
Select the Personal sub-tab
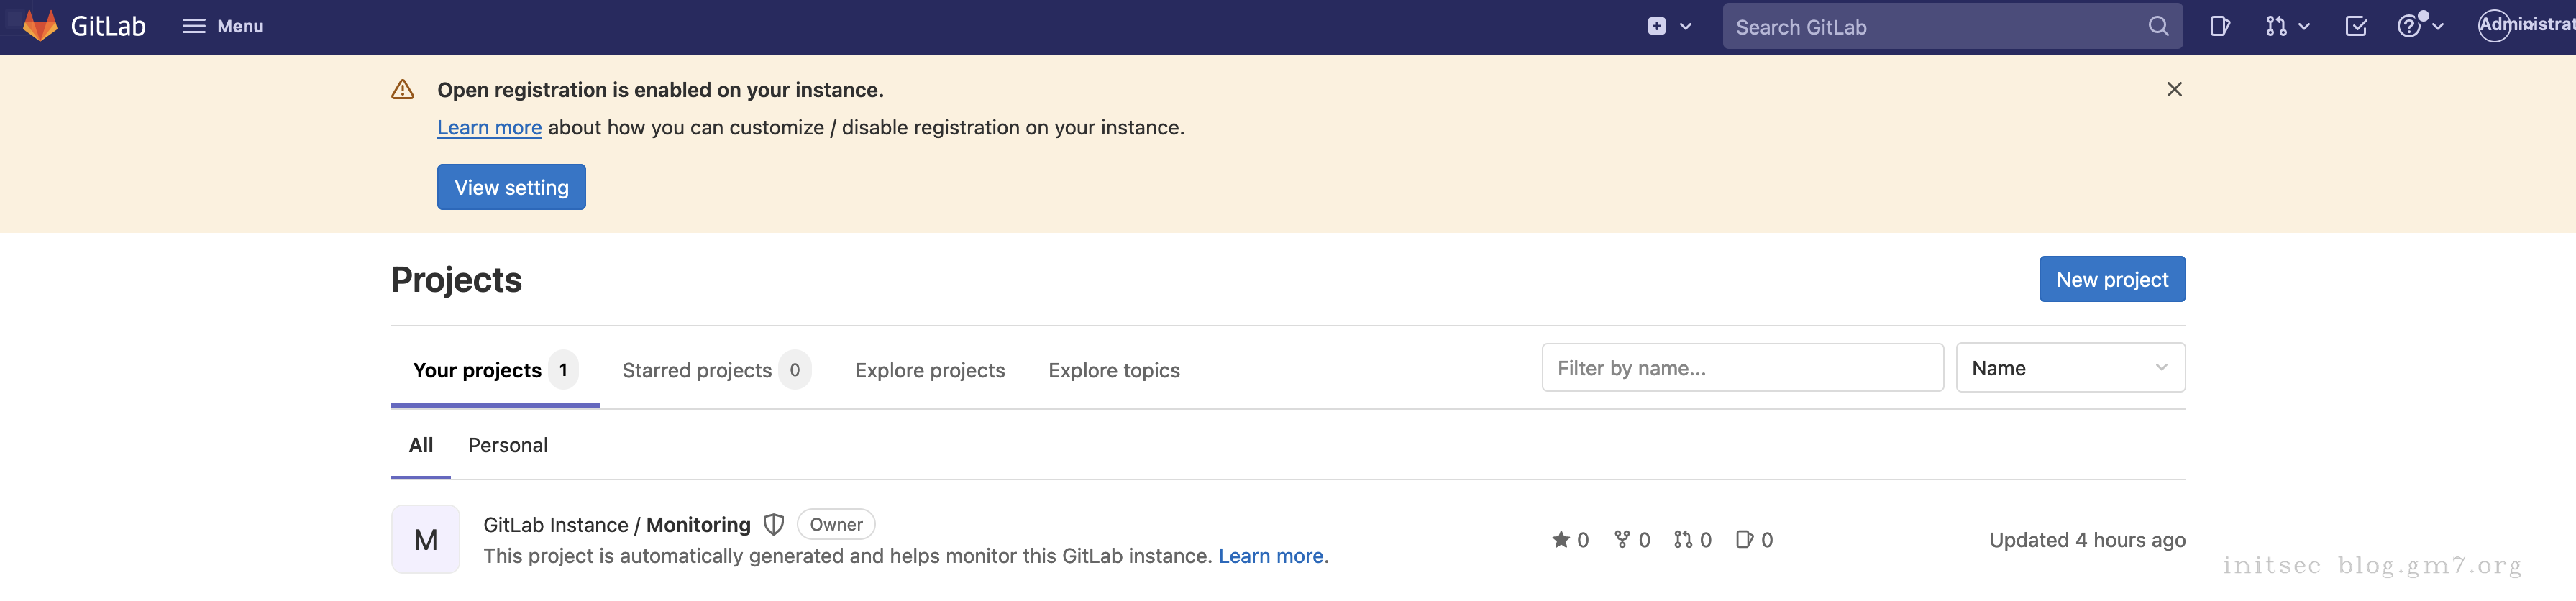pyautogui.click(x=507, y=446)
